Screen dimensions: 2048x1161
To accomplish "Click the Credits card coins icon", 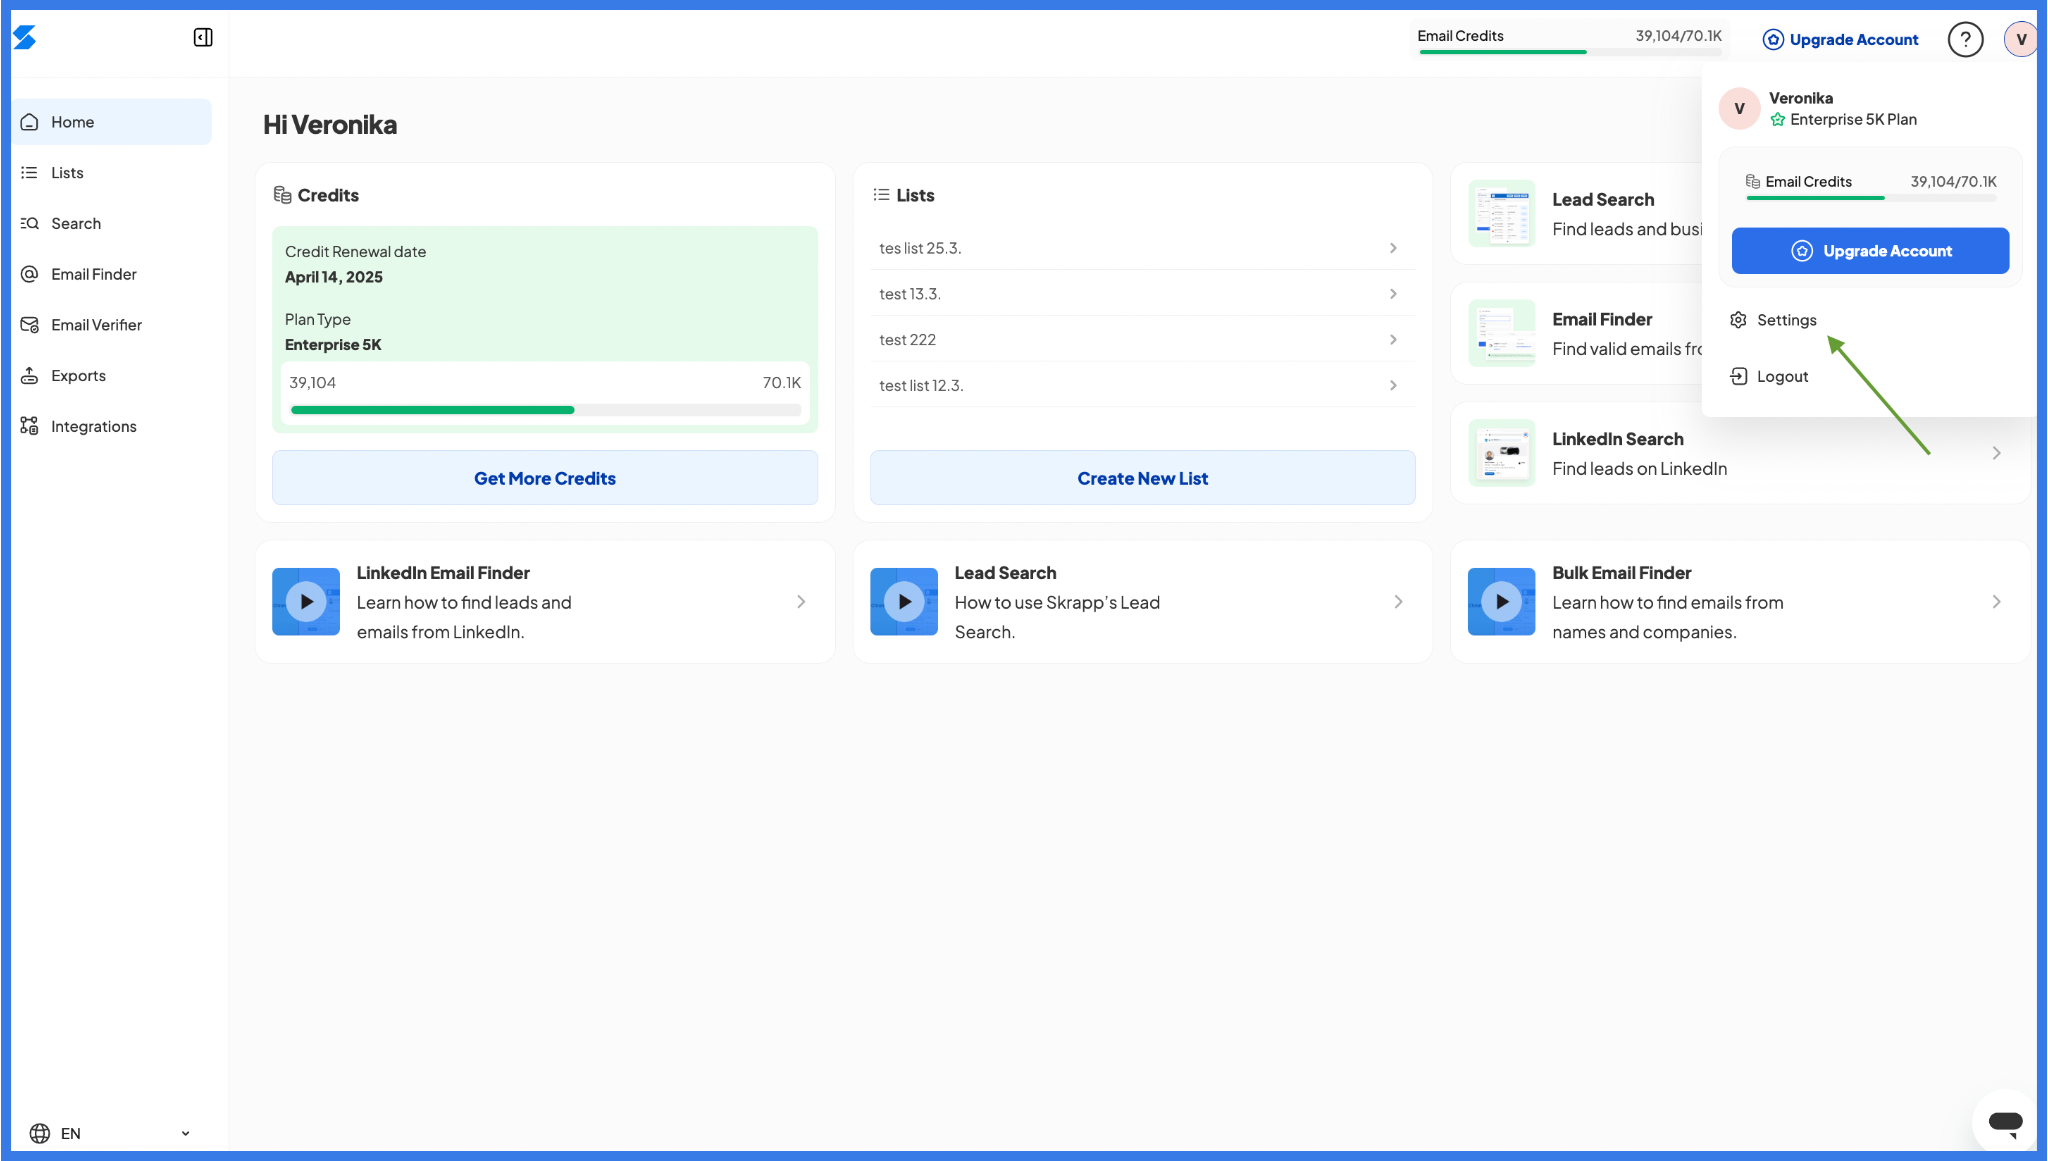I will [282, 195].
